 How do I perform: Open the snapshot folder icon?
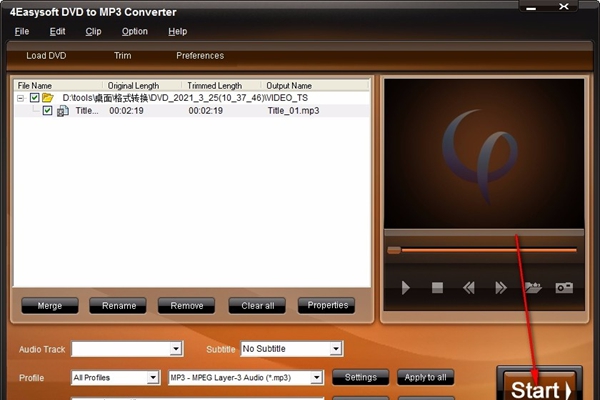coord(533,287)
